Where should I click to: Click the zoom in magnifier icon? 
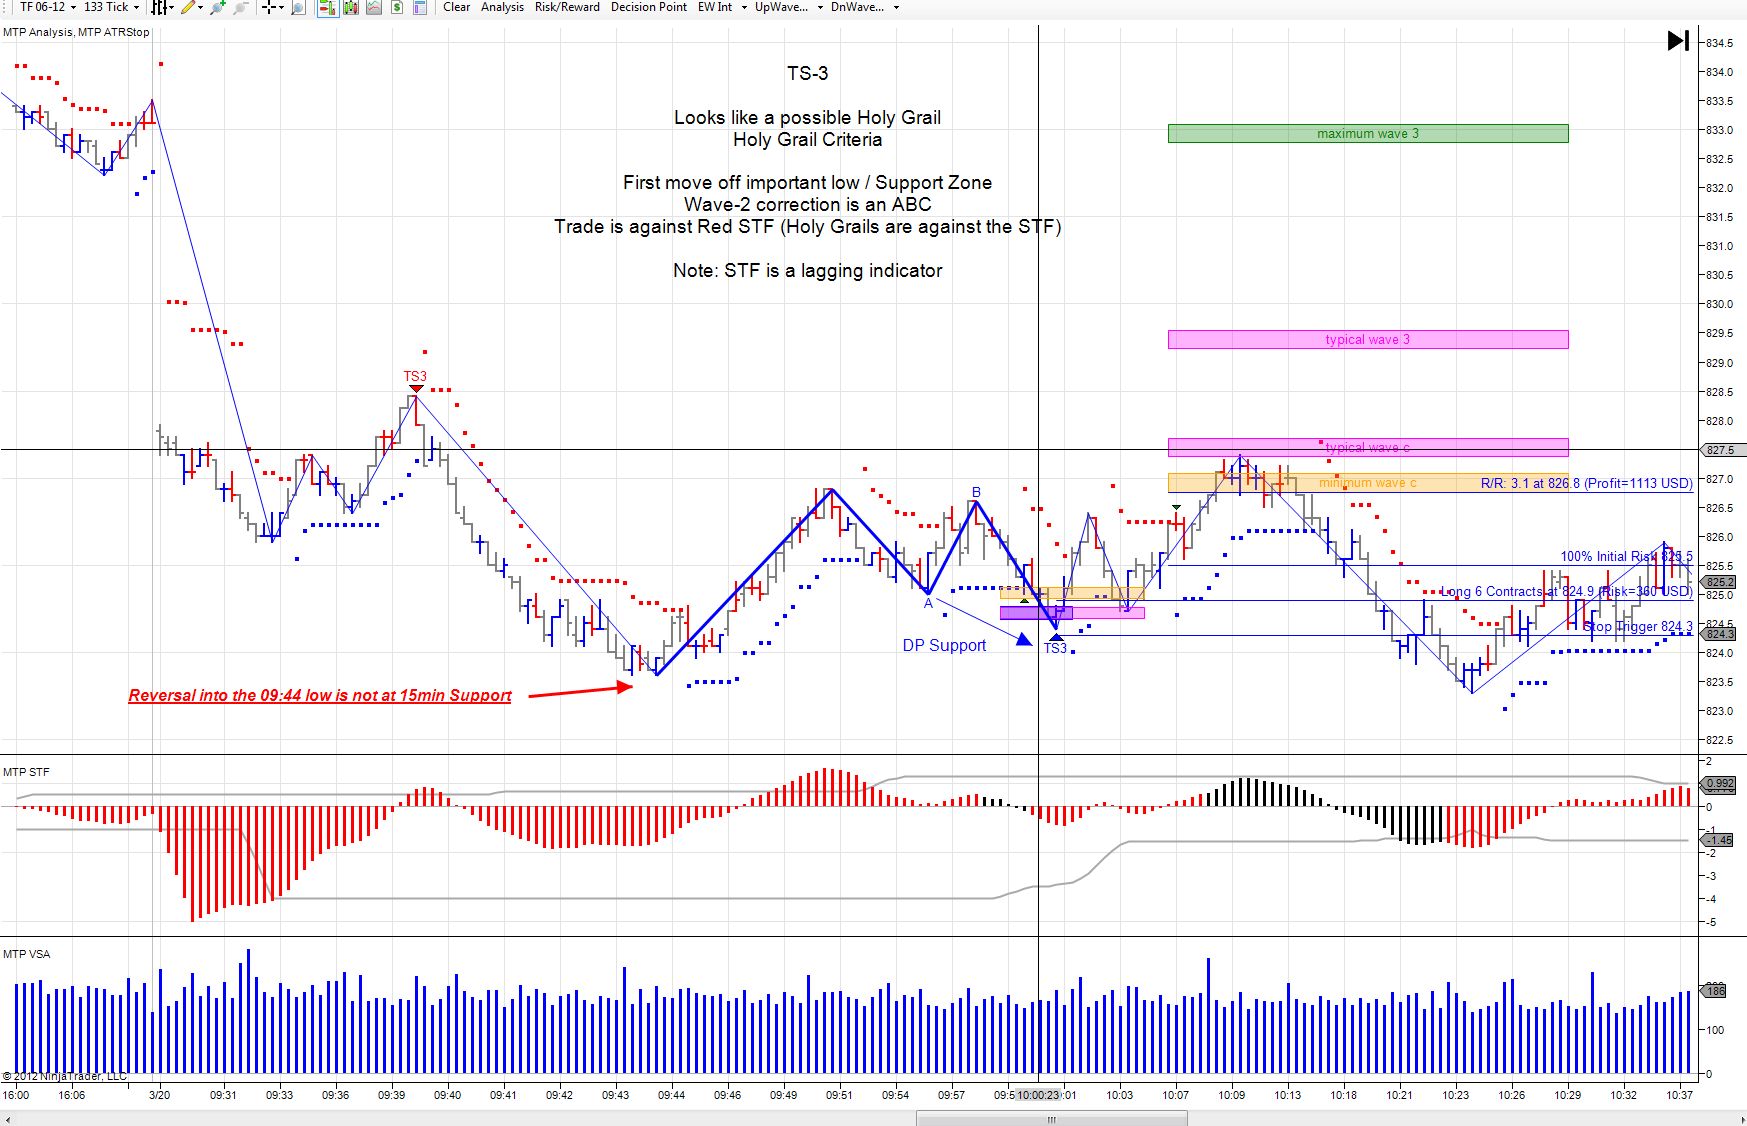point(217,7)
